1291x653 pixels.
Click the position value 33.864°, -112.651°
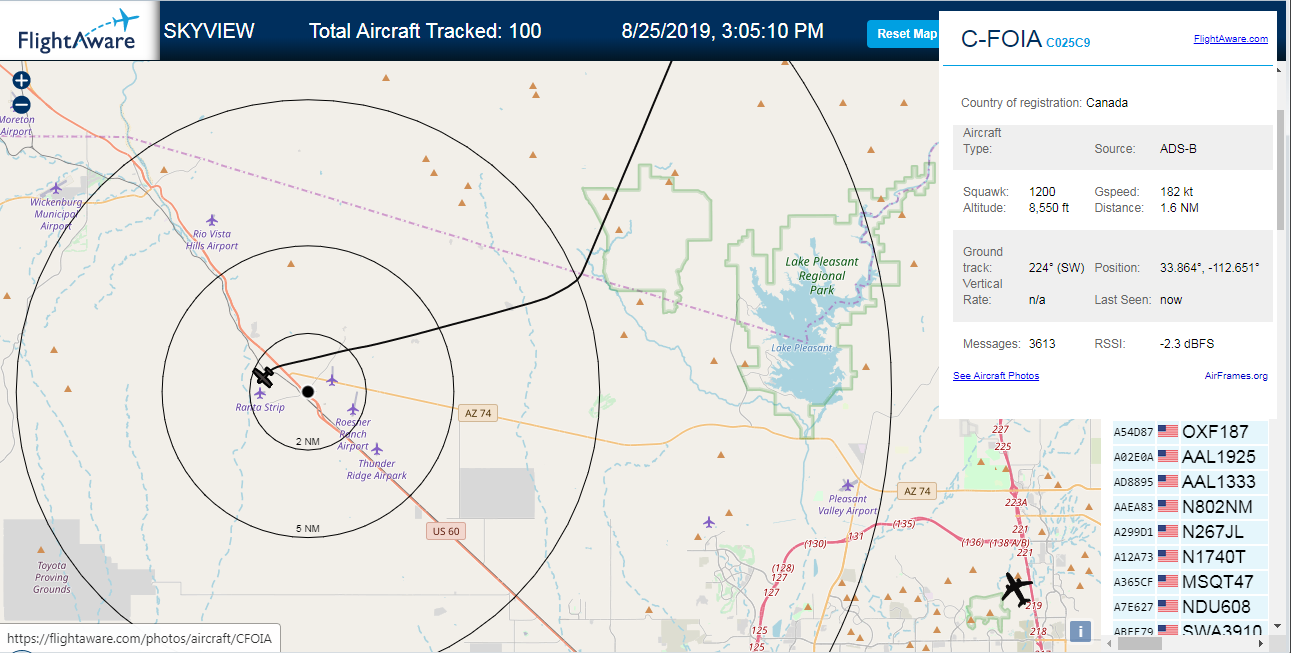click(1209, 268)
